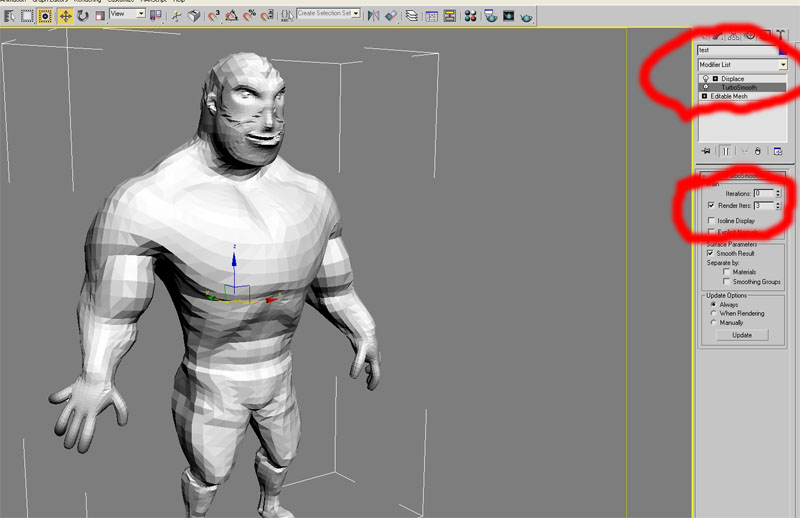
Task: Toggle the Render Iters checkbox
Action: [x=711, y=205]
